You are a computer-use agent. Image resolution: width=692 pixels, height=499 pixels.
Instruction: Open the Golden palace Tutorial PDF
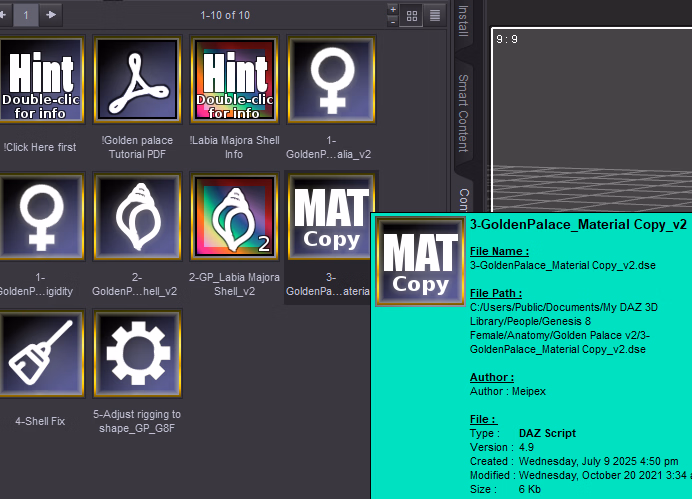pos(136,82)
